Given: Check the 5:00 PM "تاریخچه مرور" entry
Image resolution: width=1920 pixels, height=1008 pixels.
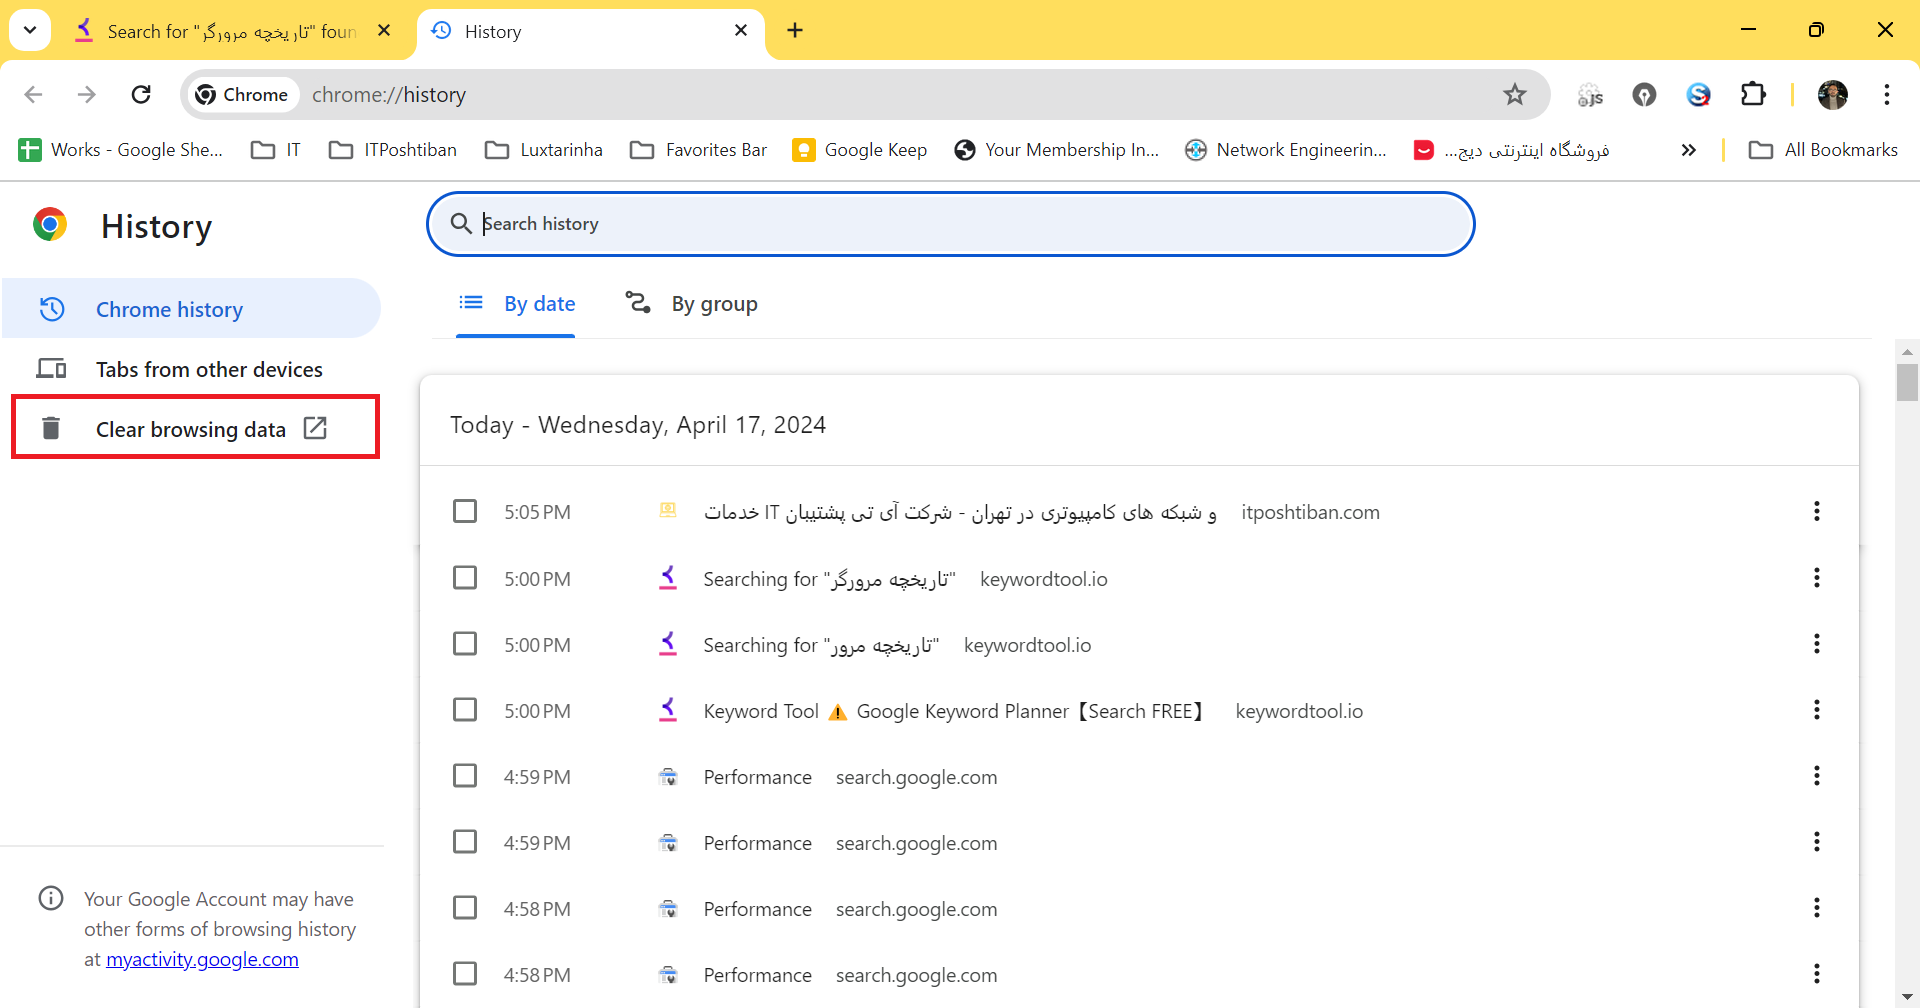Looking at the screenshot, I should click(465, 643).
